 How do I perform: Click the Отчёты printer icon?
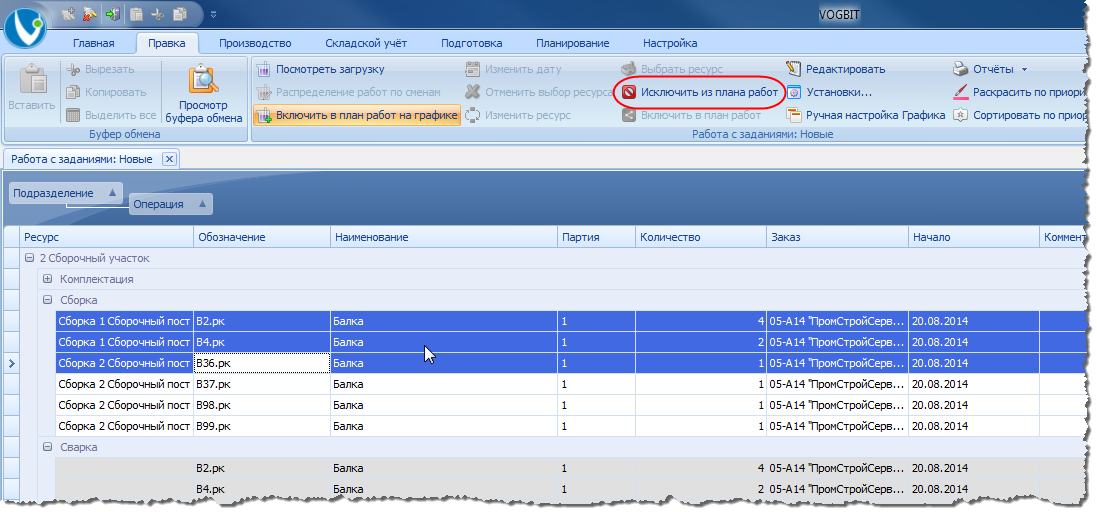(x=961, y=69)
